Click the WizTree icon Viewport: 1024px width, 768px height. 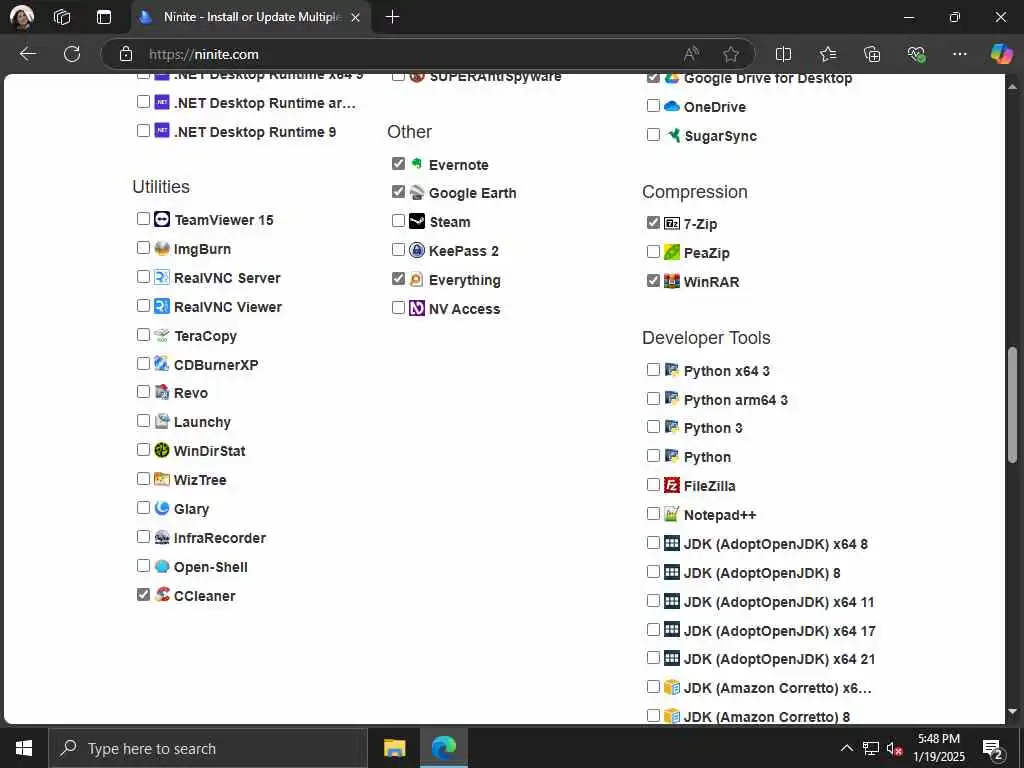[x=162, y=479]
